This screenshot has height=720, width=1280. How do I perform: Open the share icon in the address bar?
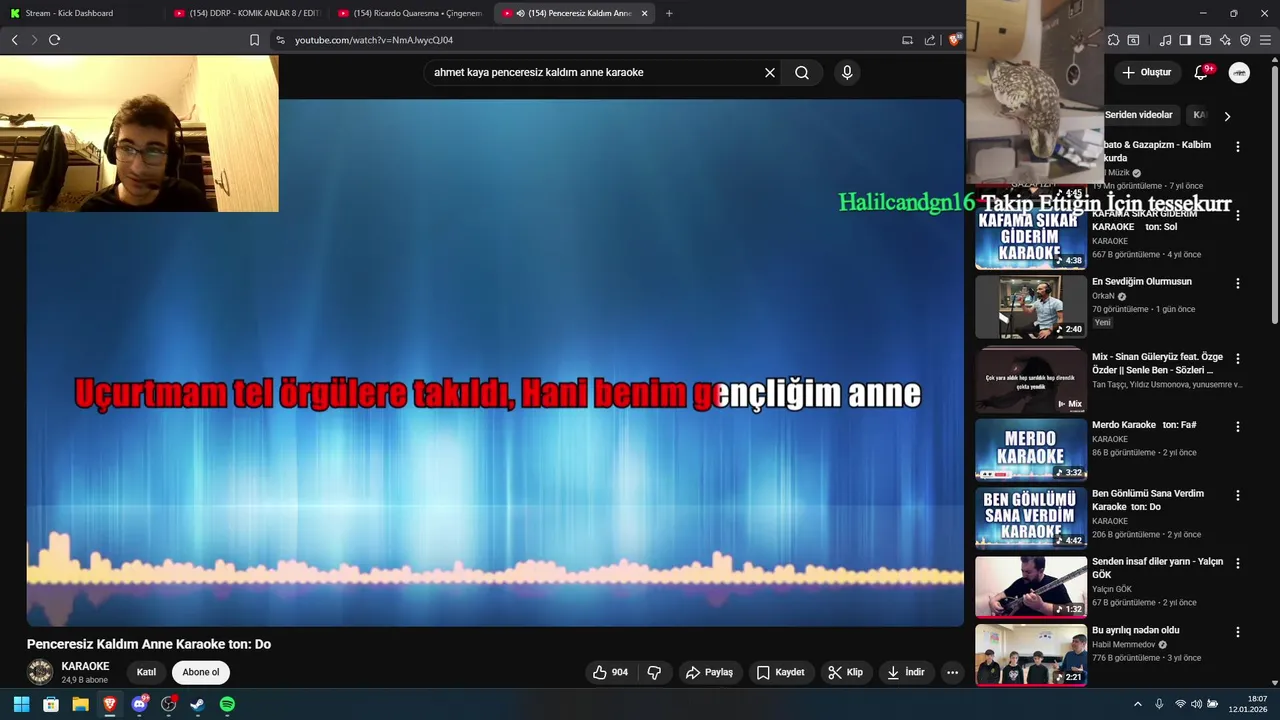point(930,40)
